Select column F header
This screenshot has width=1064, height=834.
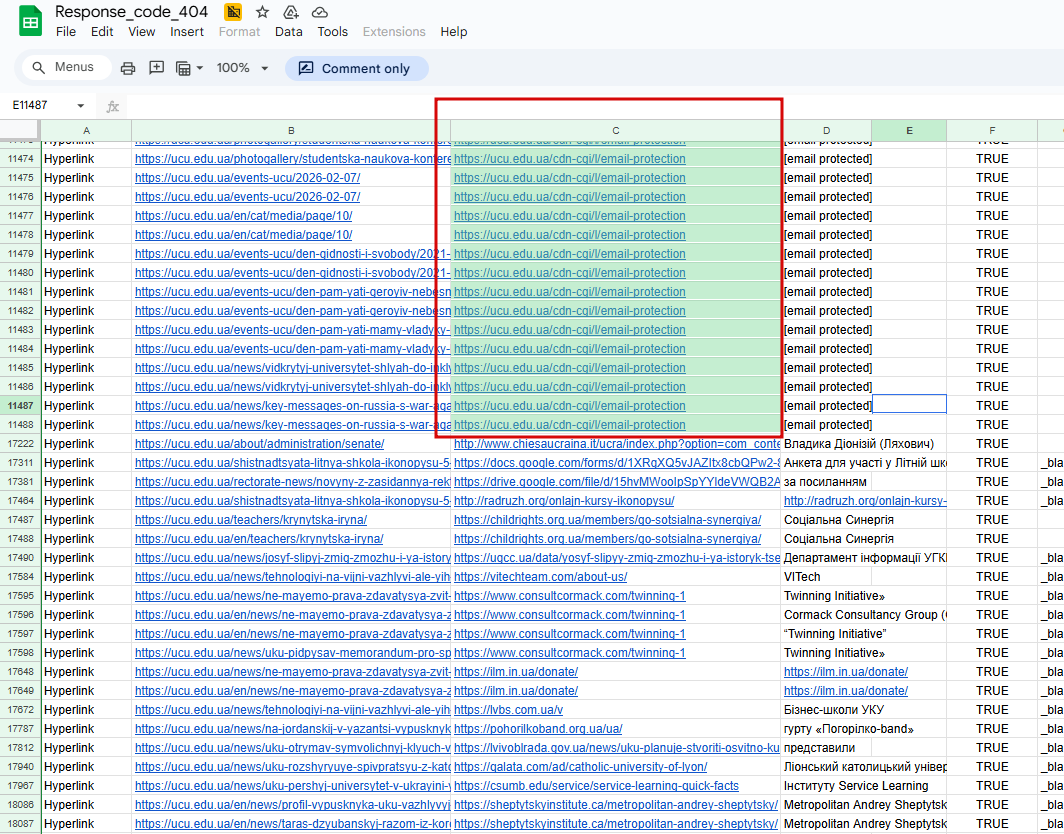992,131
